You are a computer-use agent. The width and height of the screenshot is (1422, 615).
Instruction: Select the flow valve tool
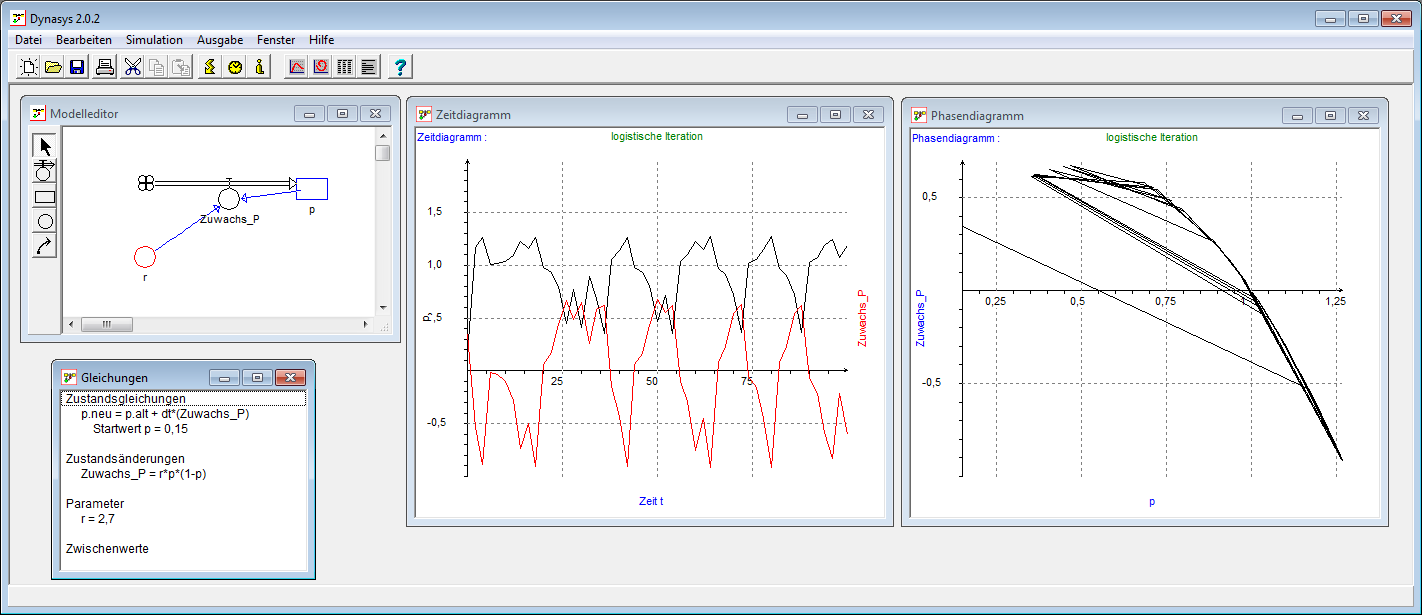[45, 171]
